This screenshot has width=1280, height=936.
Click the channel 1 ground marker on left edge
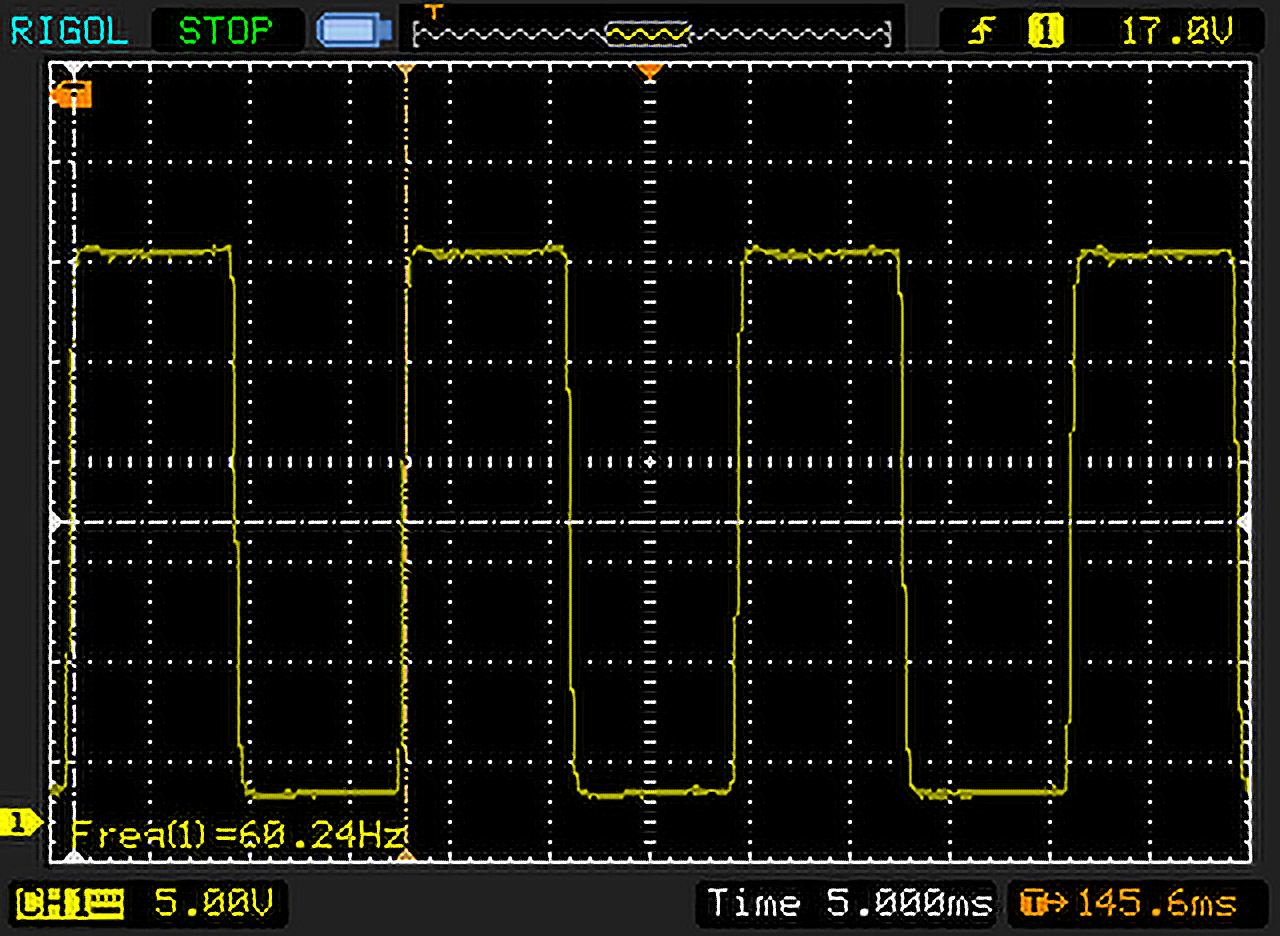(20, 823)
